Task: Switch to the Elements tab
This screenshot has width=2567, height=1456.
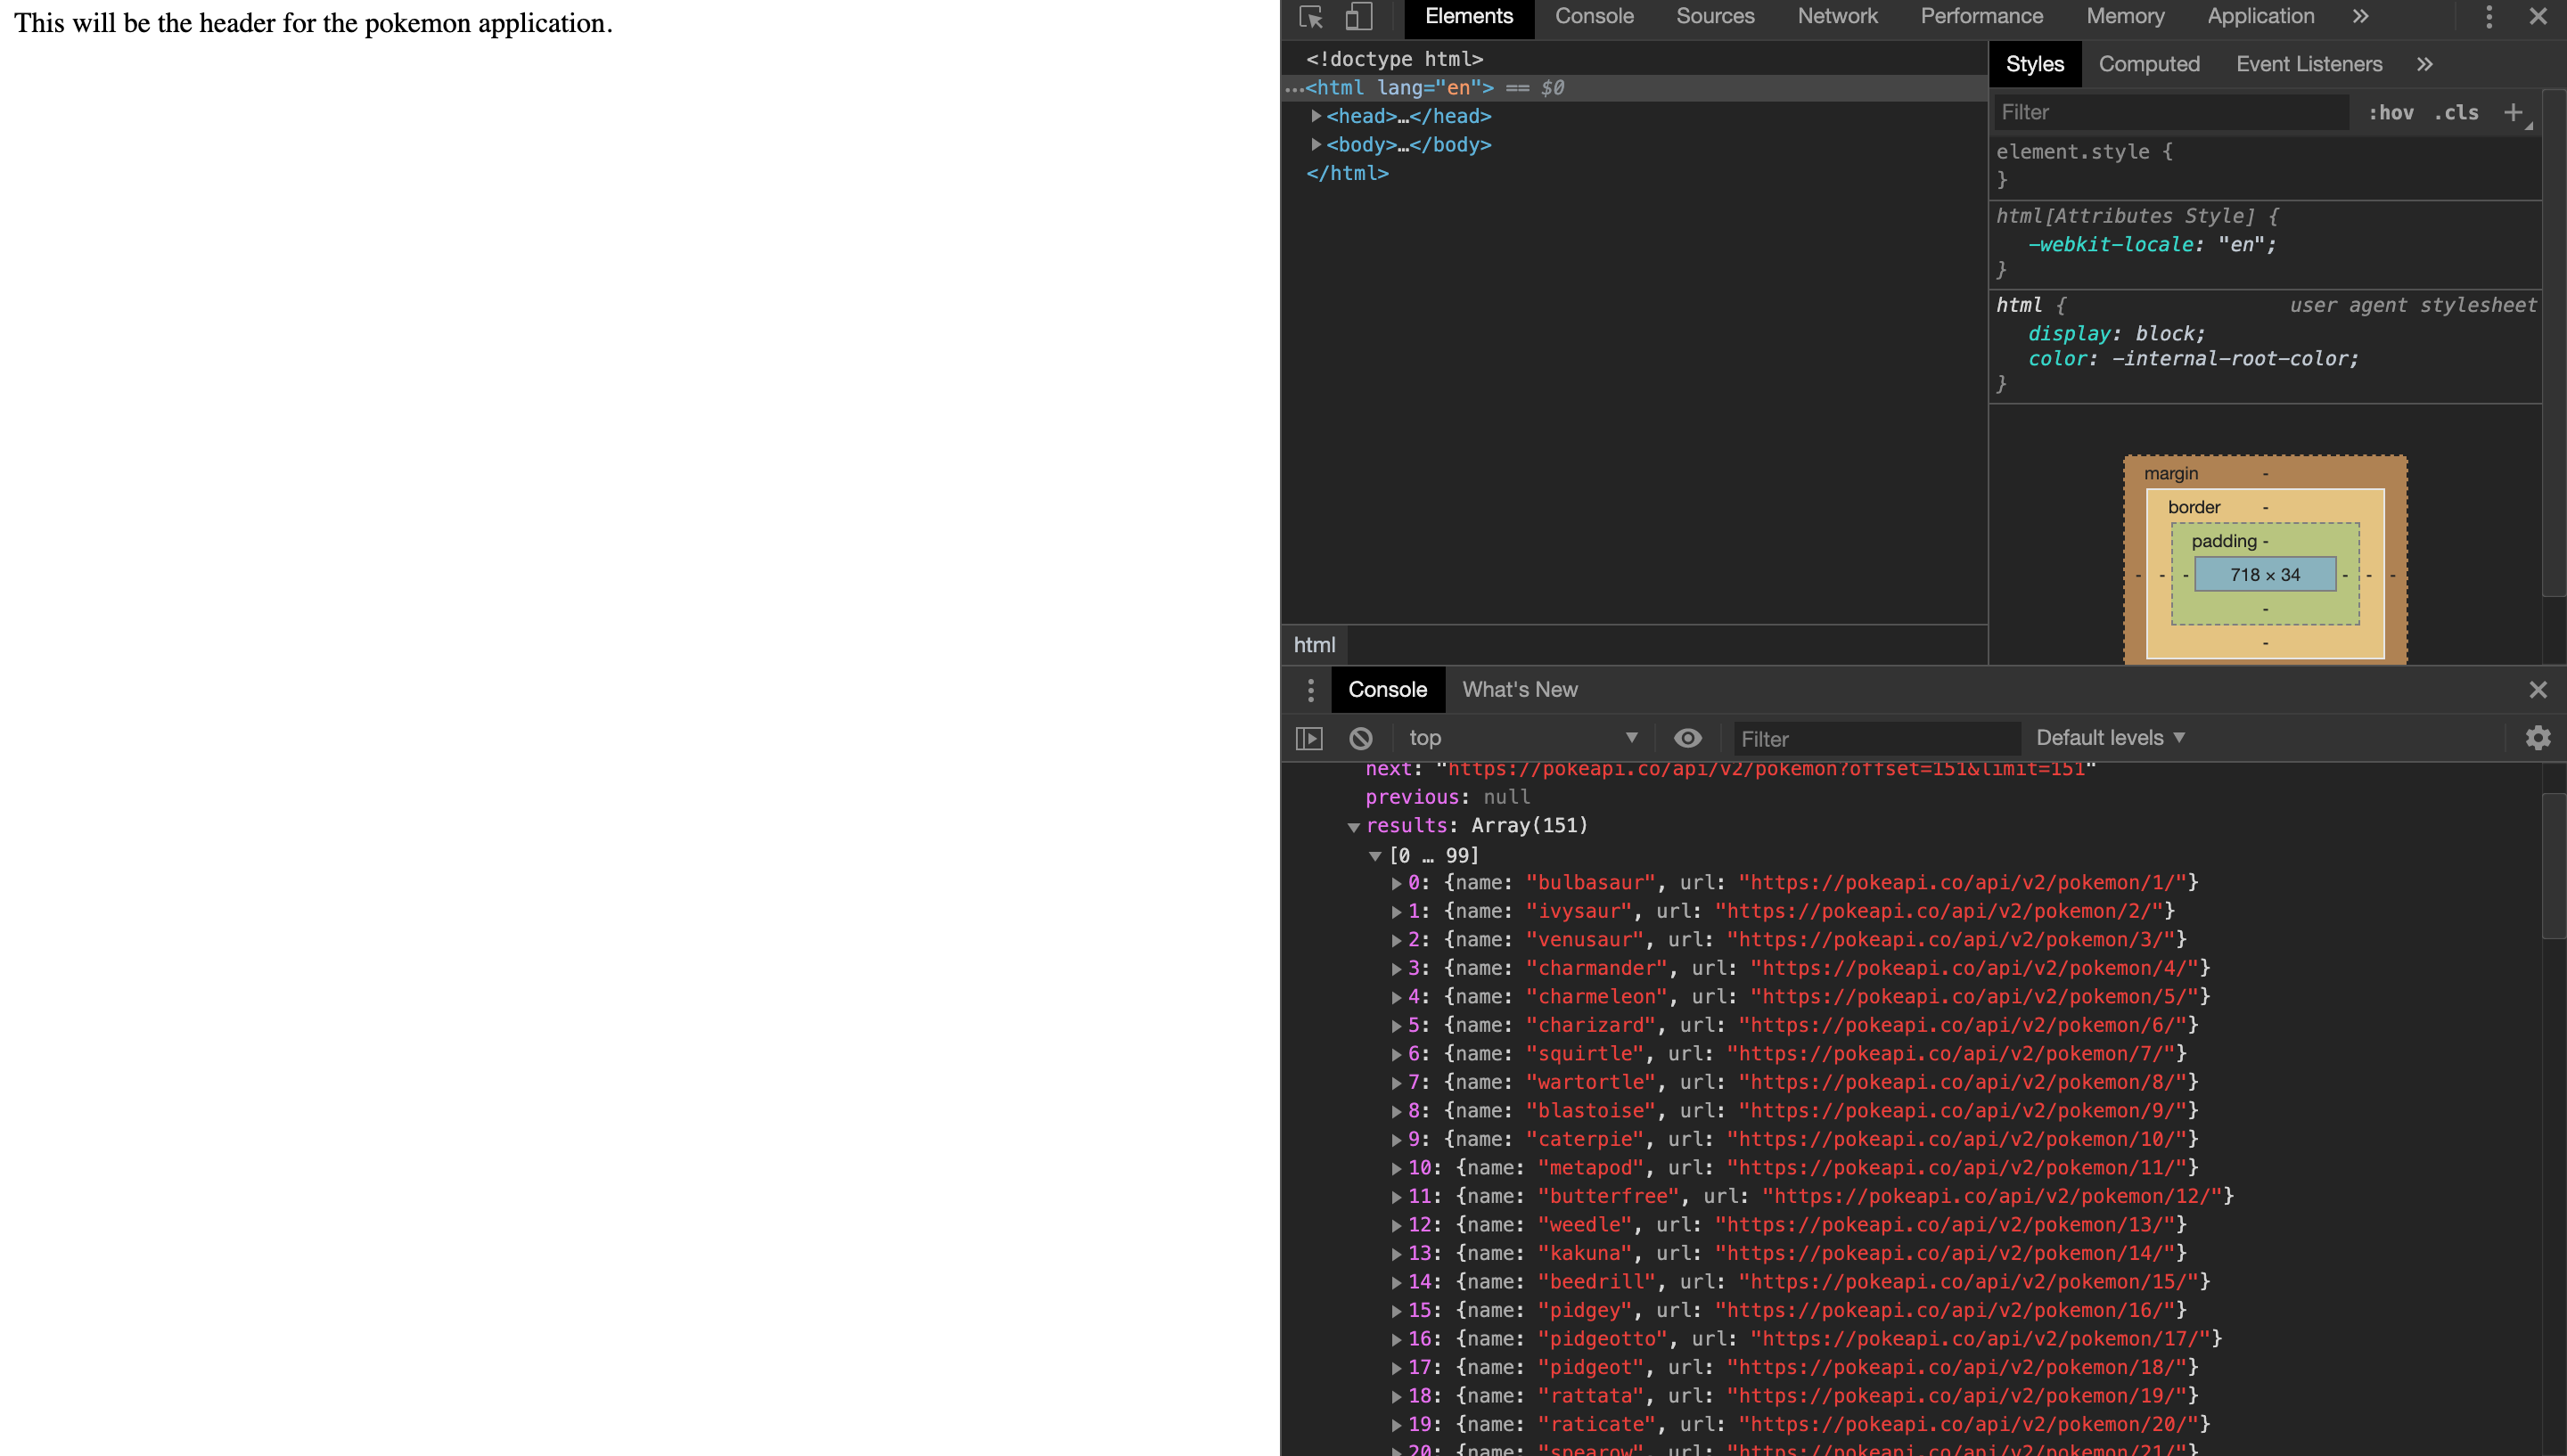Action: tap(1469, 17)
